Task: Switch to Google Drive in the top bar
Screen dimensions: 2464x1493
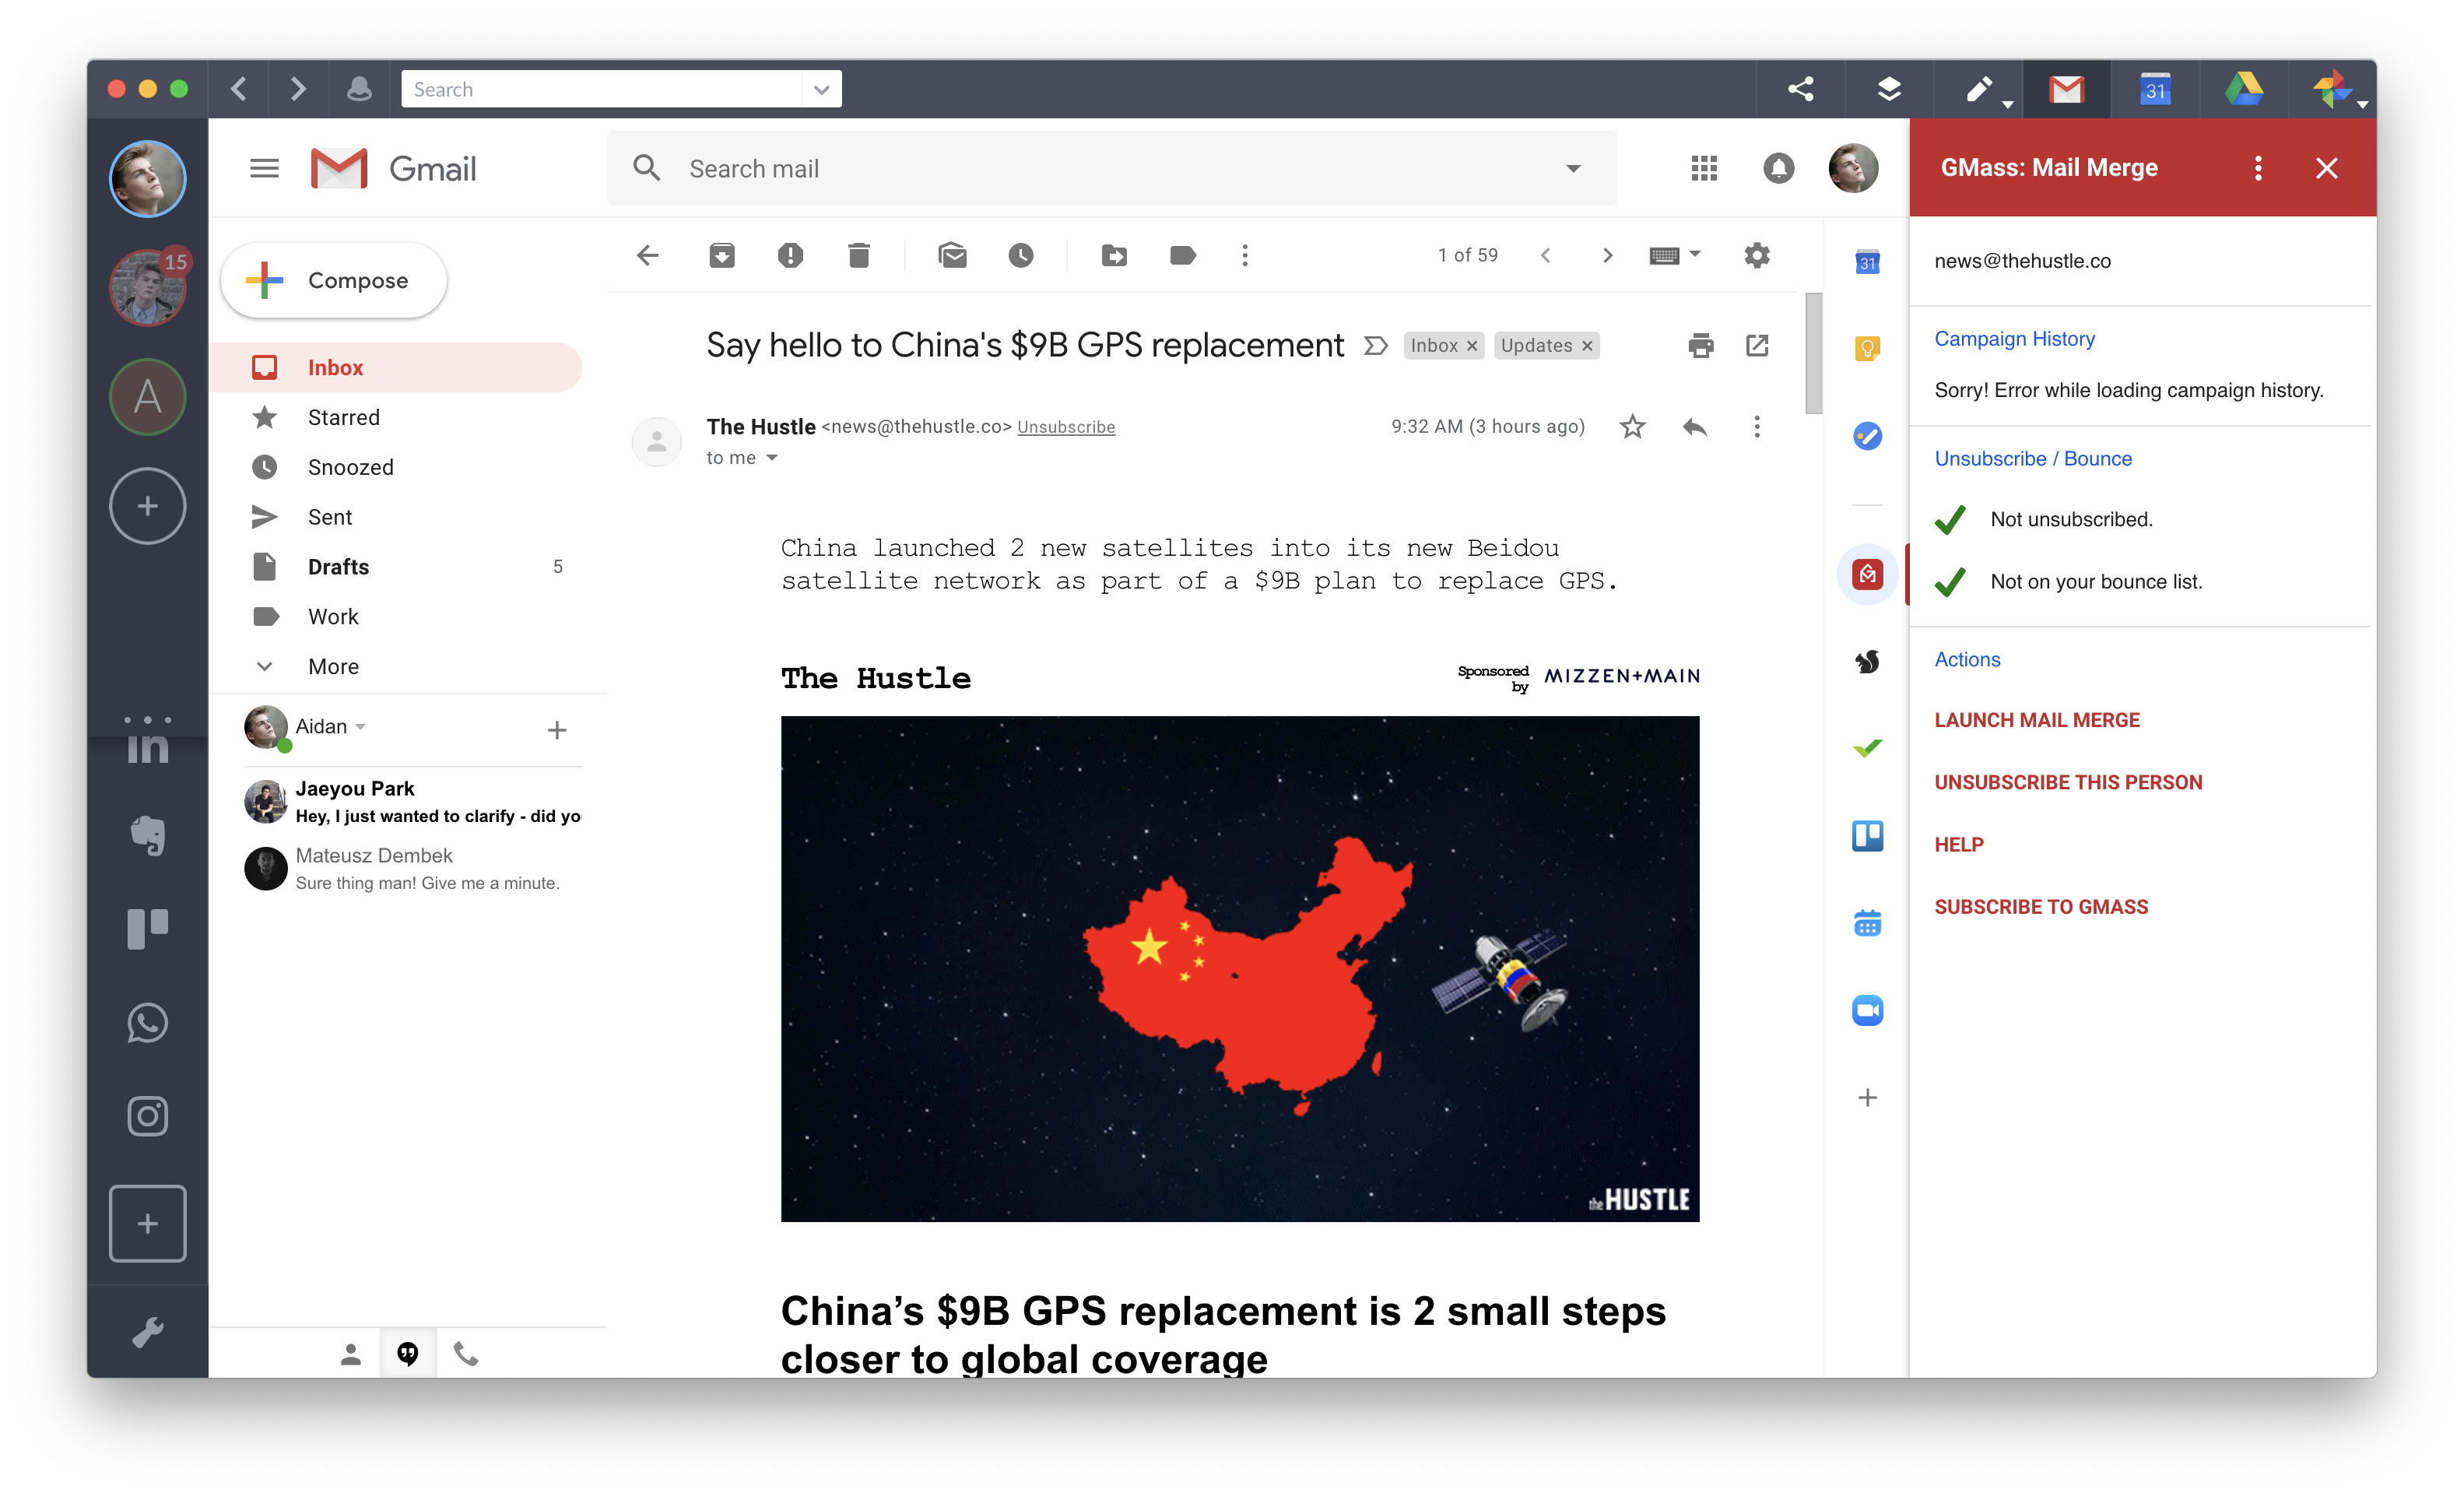Action: [x=2244, y=89]
